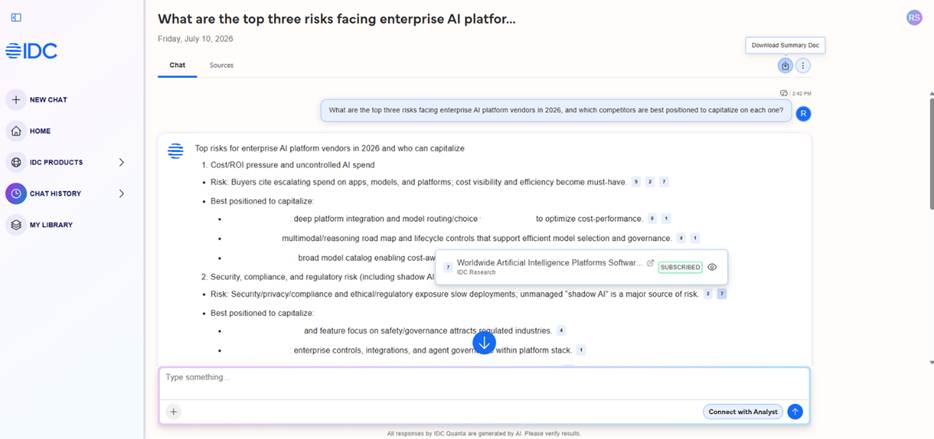Go to Home via house icon
The height and width of the screenshot is (439, 934).
click(16, 131)
